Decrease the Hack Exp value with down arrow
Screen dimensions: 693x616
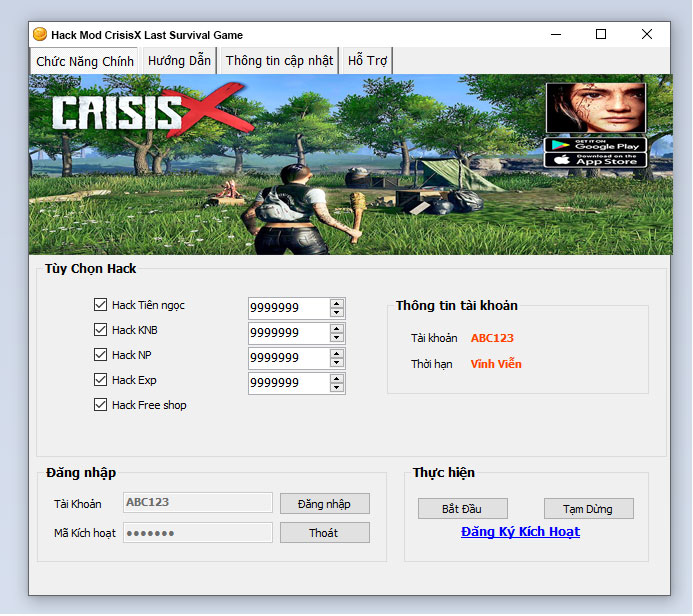(x=337, y=388)
